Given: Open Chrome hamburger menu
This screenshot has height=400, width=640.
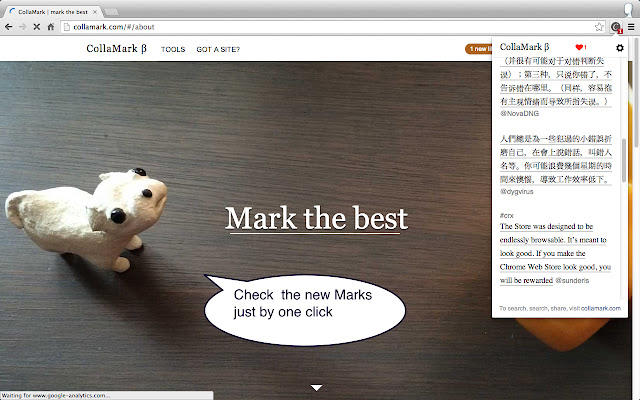Looking at the screenshot, I should tap(631, 27).
